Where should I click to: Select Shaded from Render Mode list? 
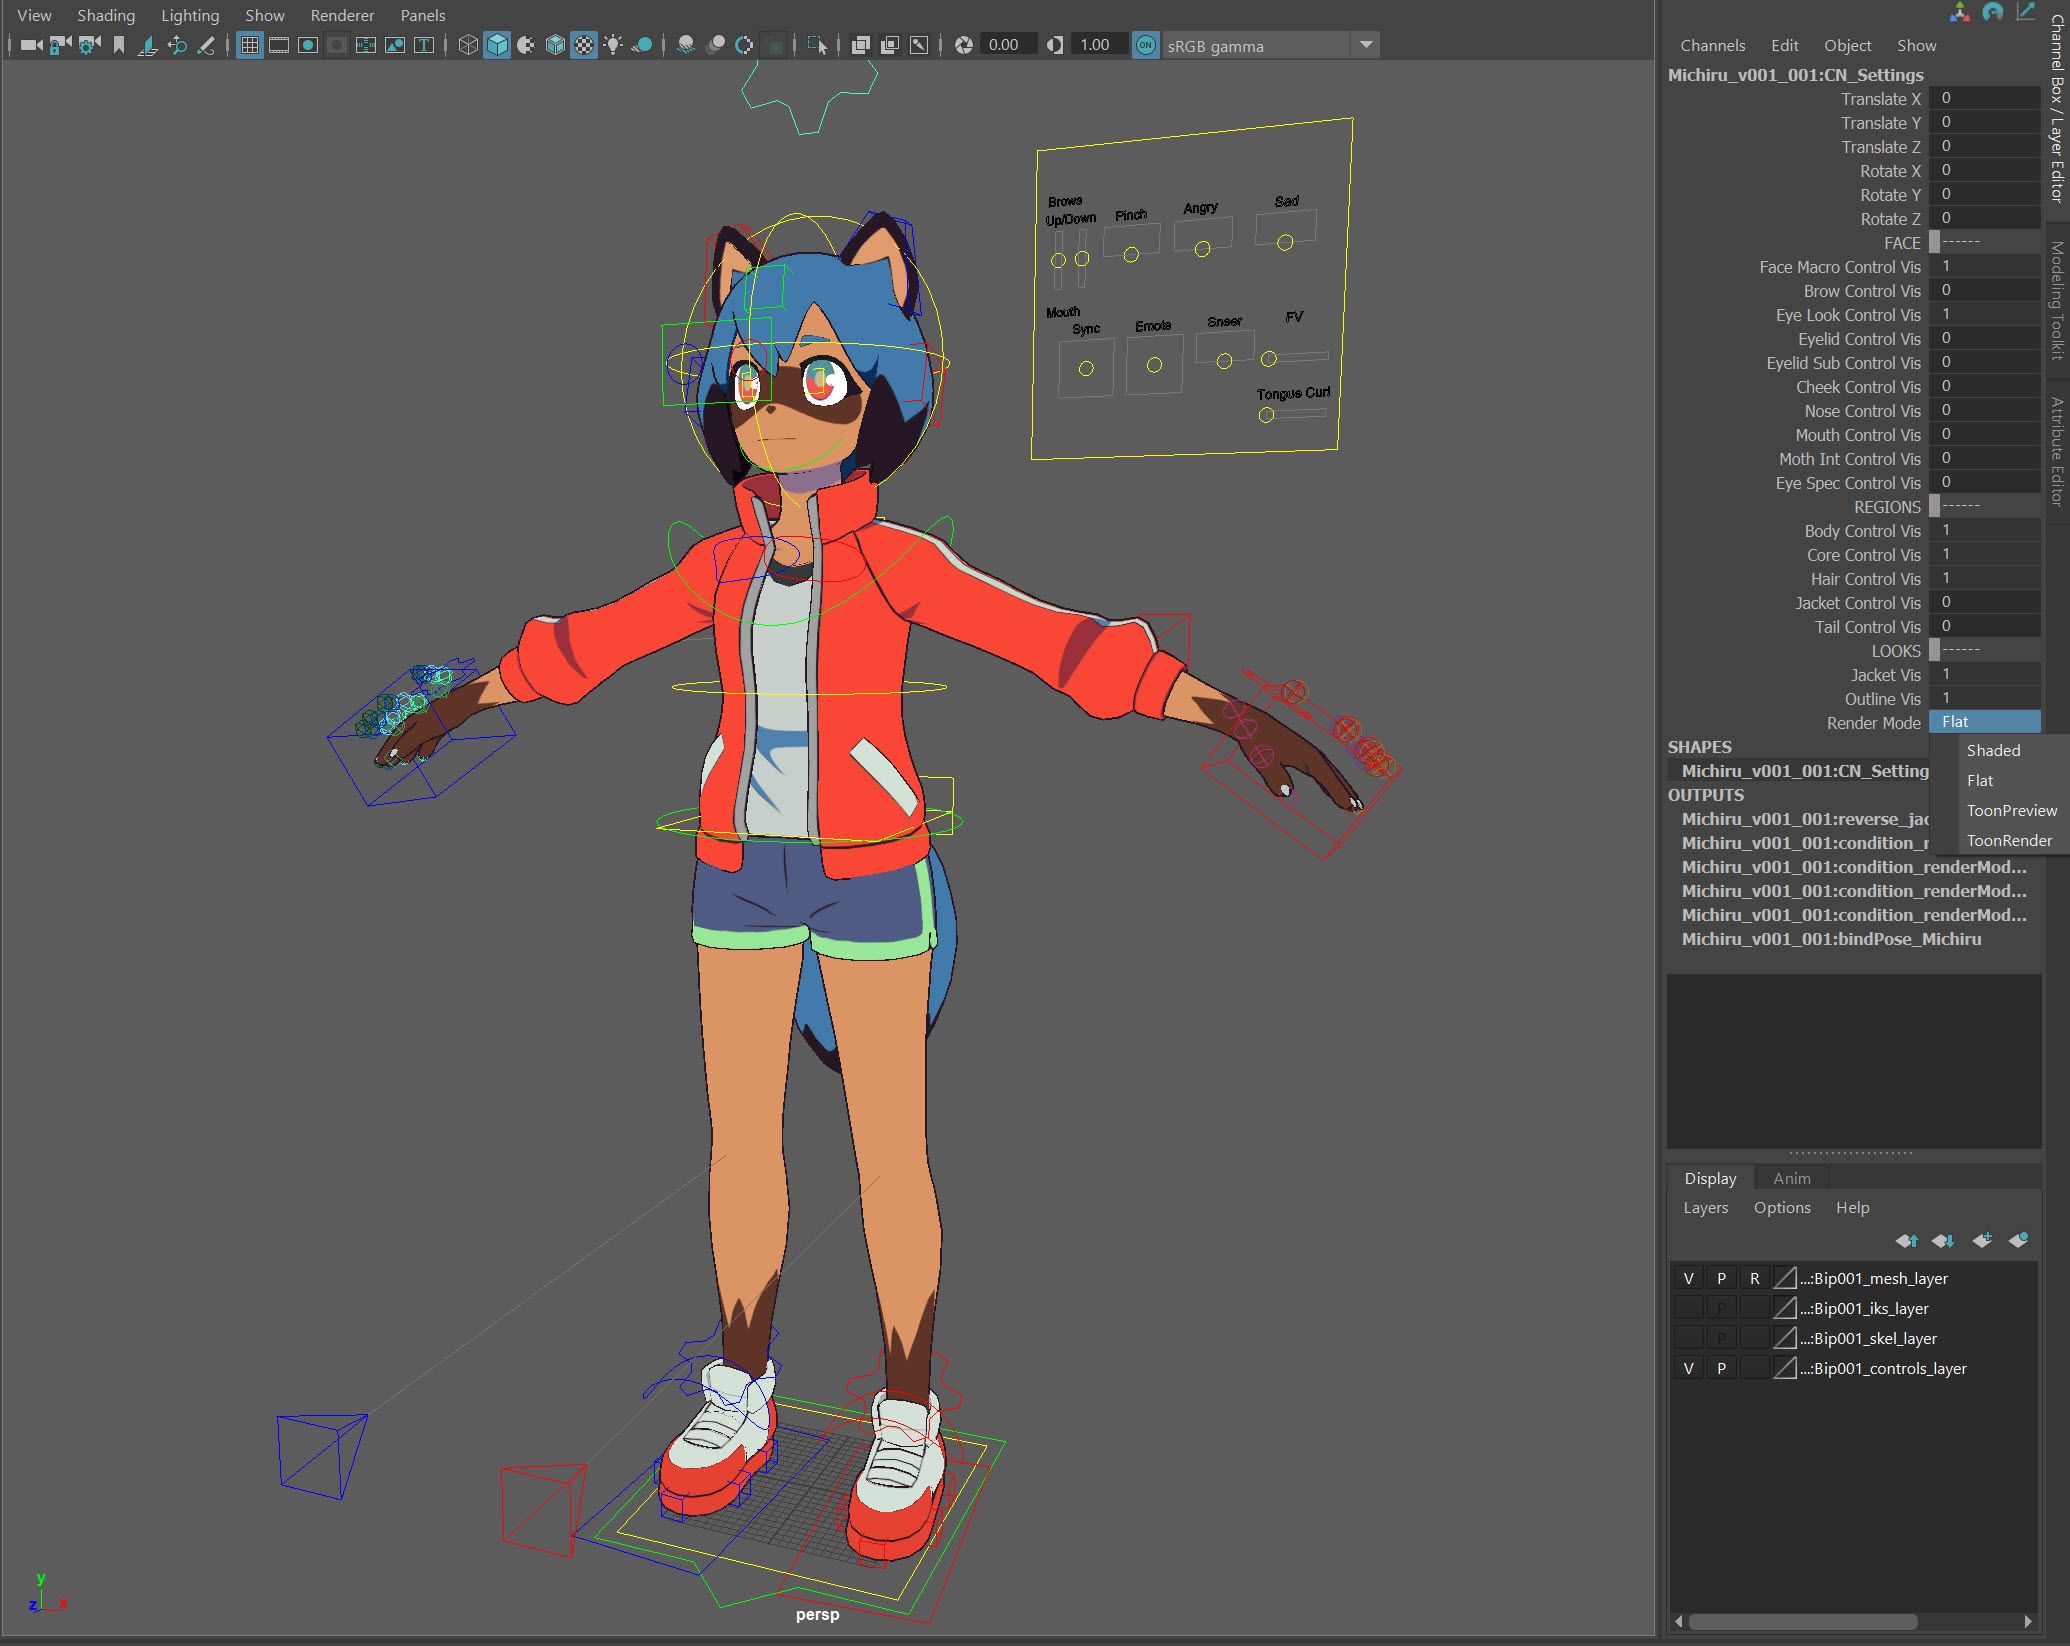pyautogui.click(x=1993, y=750)
